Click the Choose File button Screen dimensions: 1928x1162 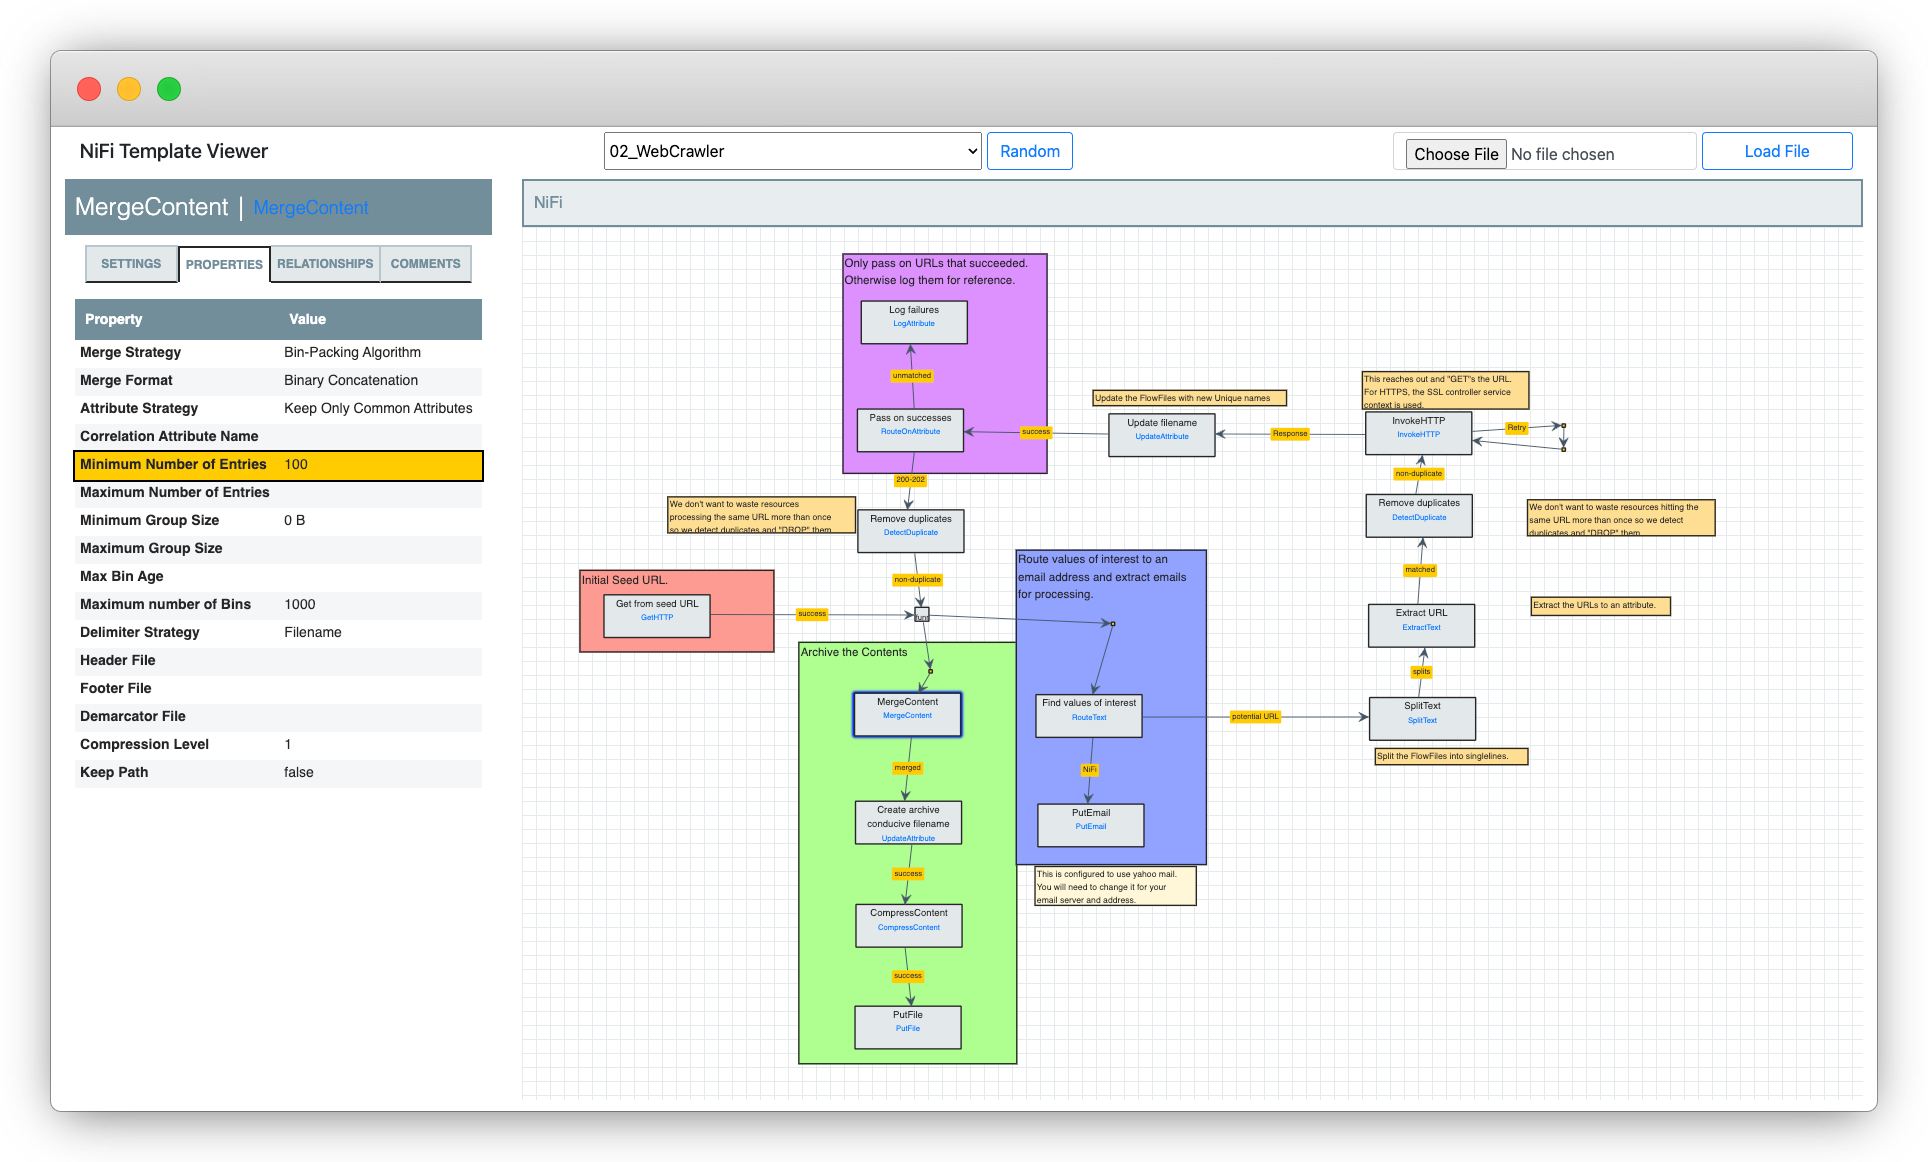[x=1455, y=154]
